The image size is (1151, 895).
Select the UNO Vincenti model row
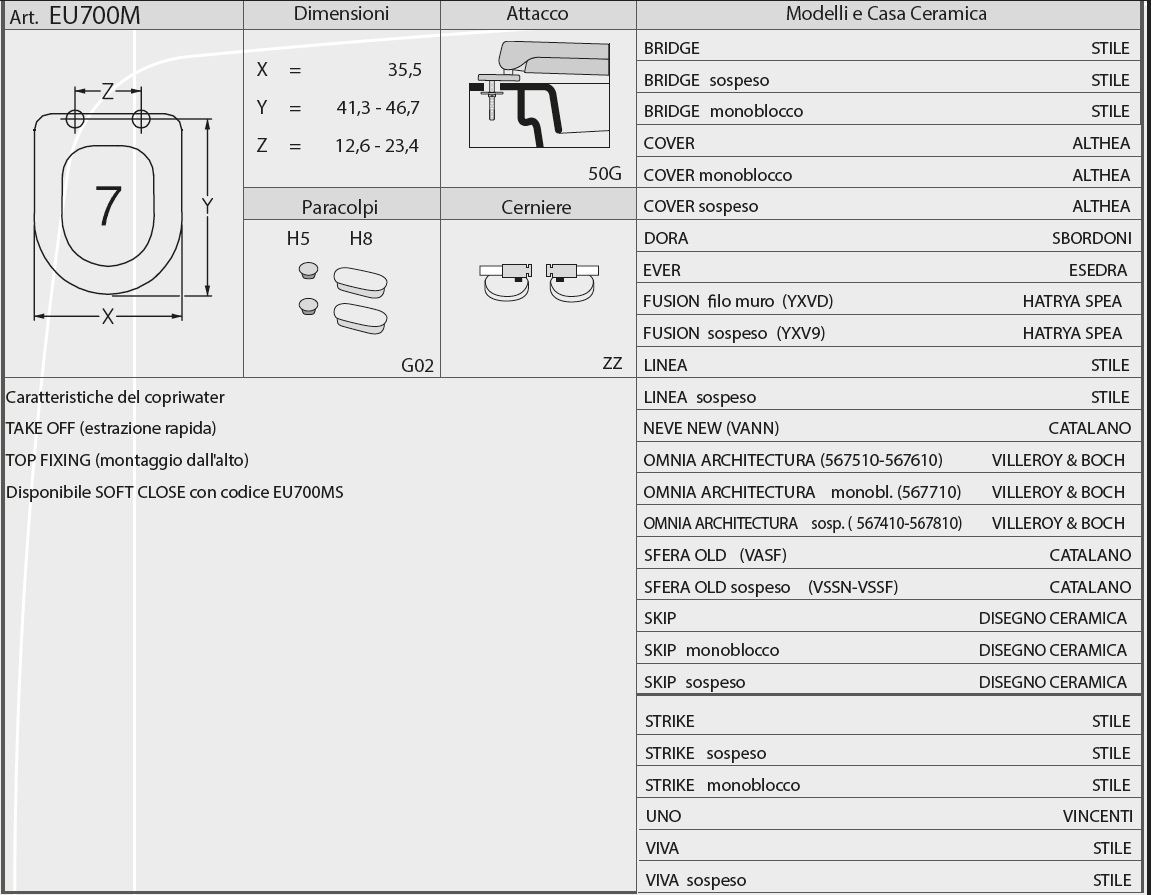(x=887, y=816)
